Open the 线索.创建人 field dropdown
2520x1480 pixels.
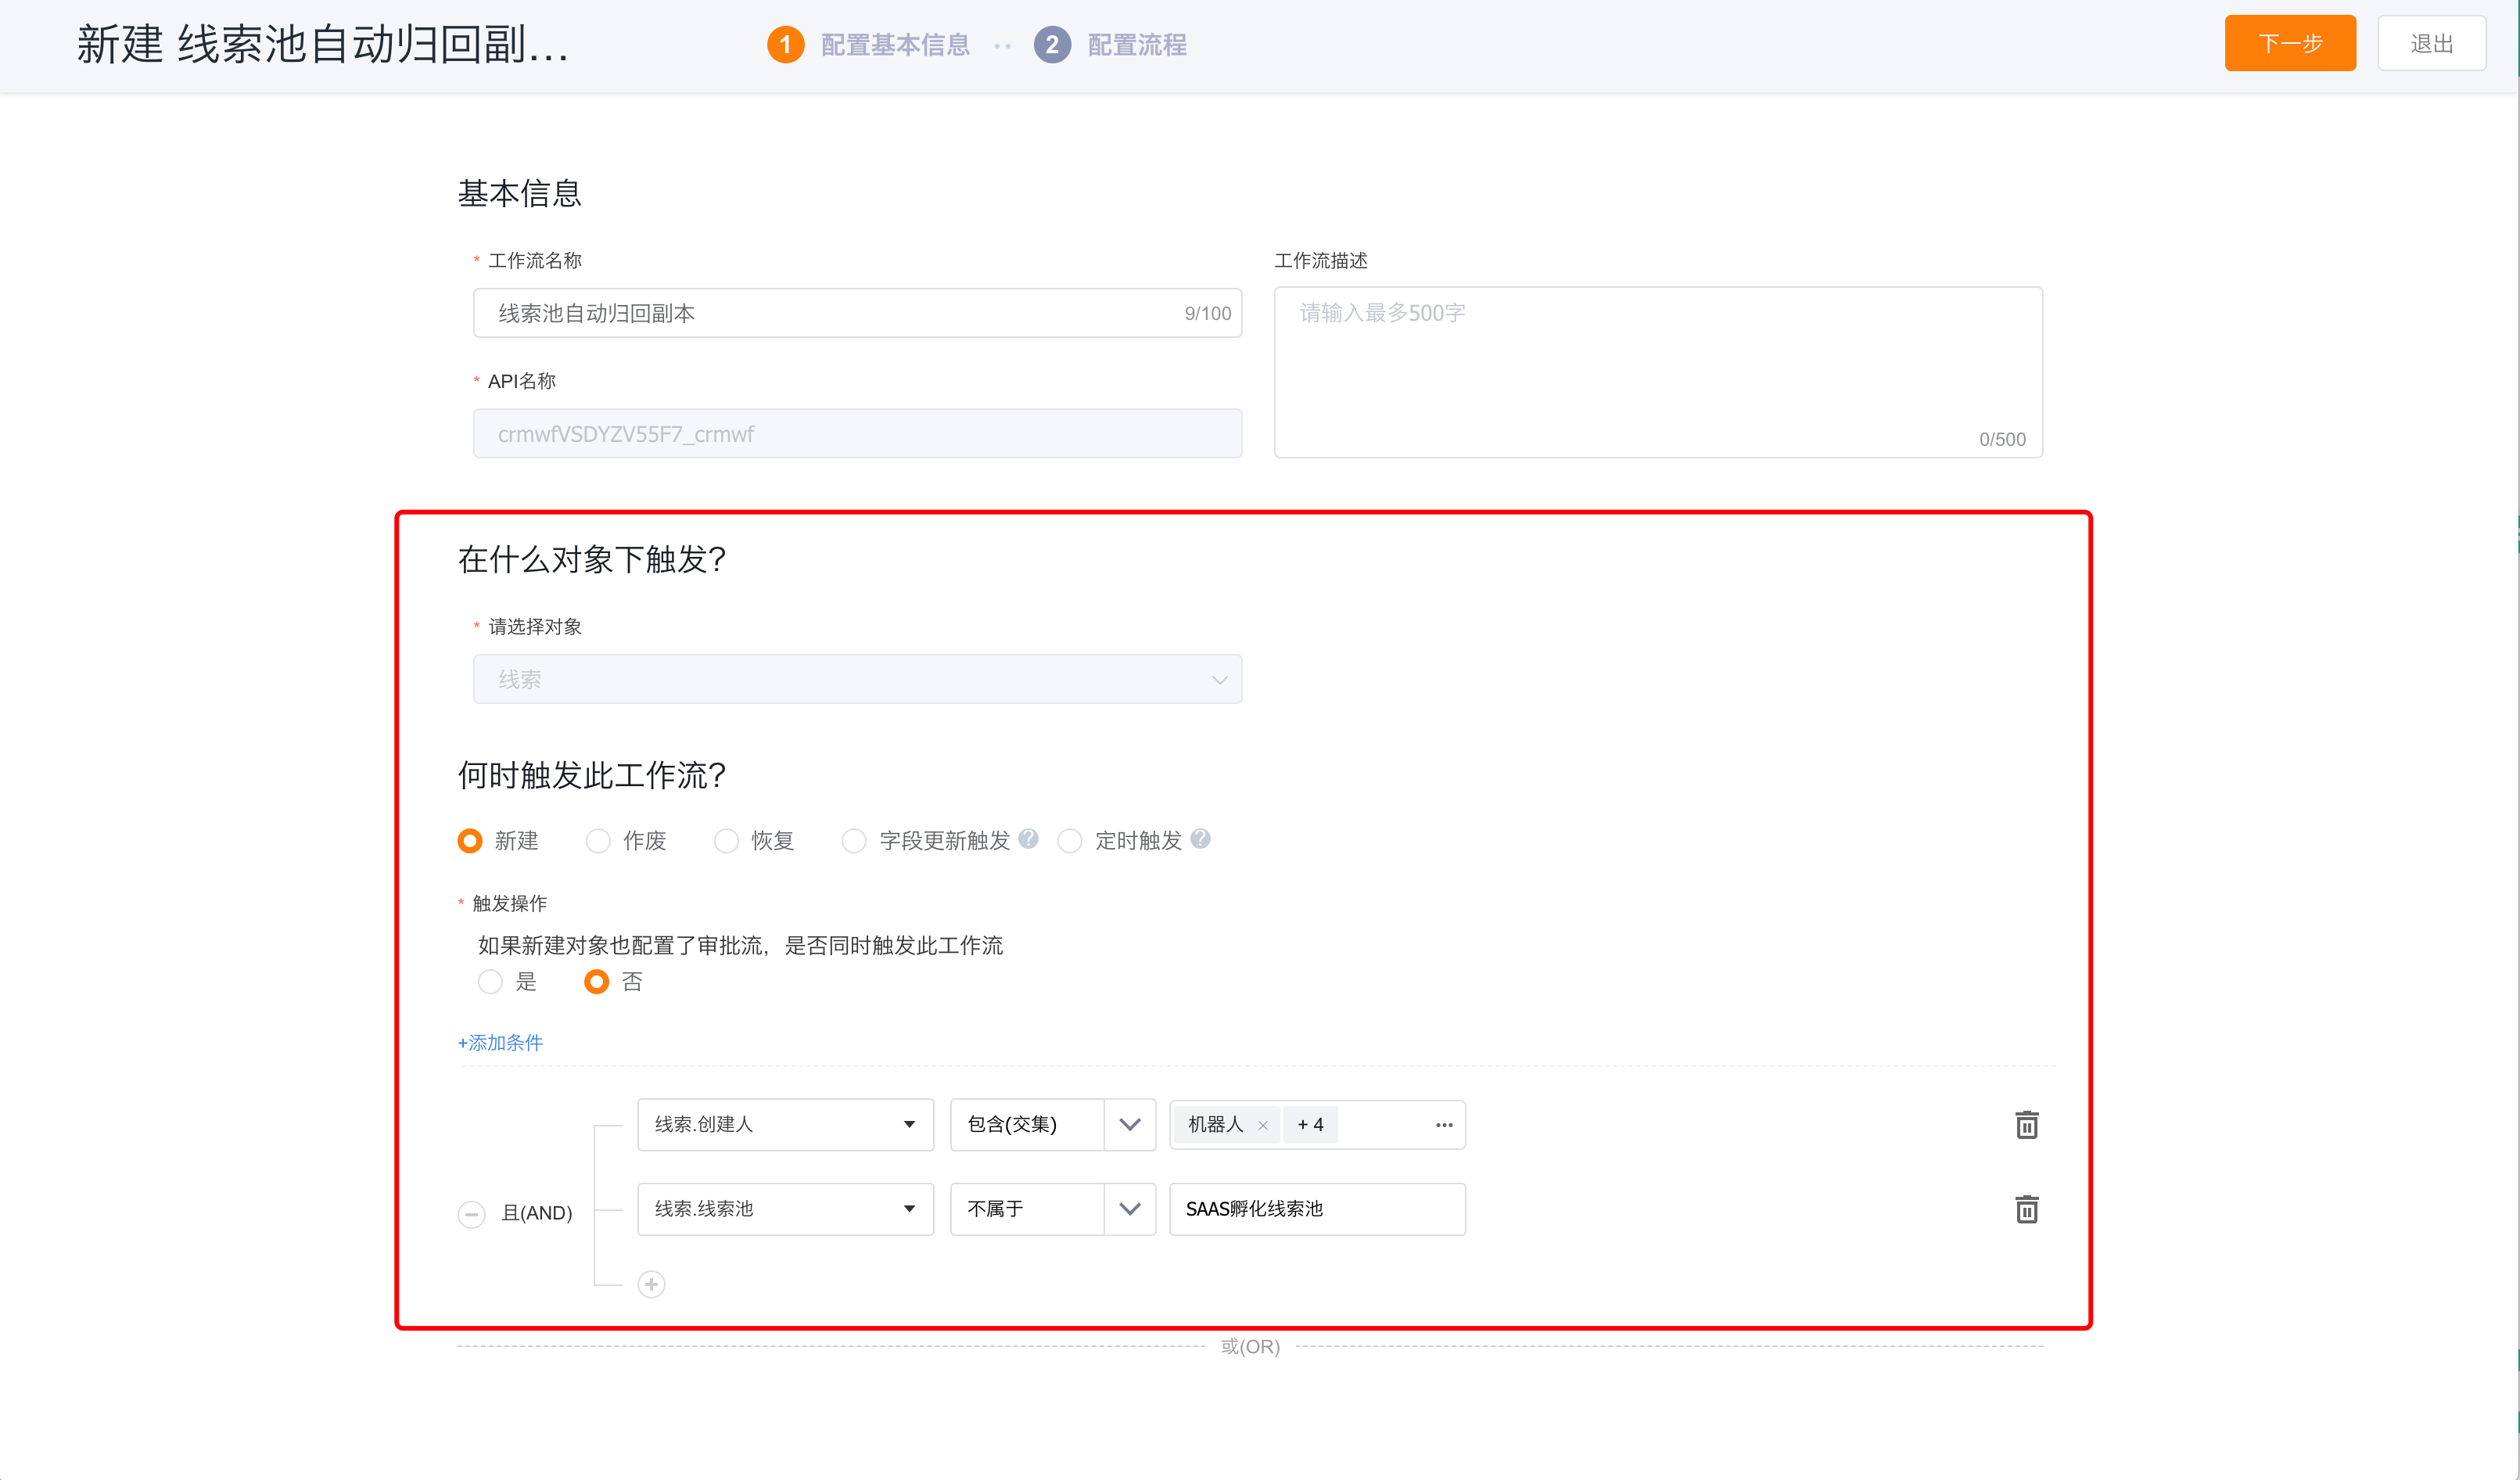(785, 1125)
